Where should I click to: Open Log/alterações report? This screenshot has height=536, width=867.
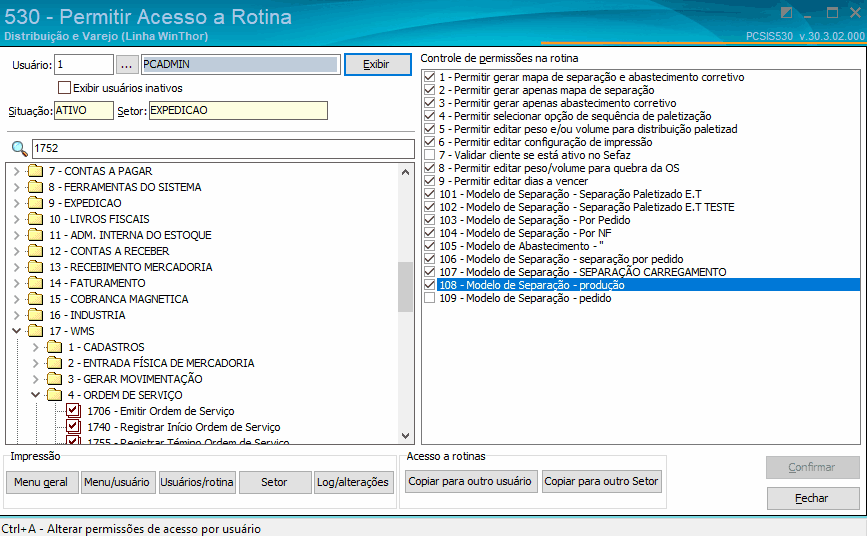point(353,482)
